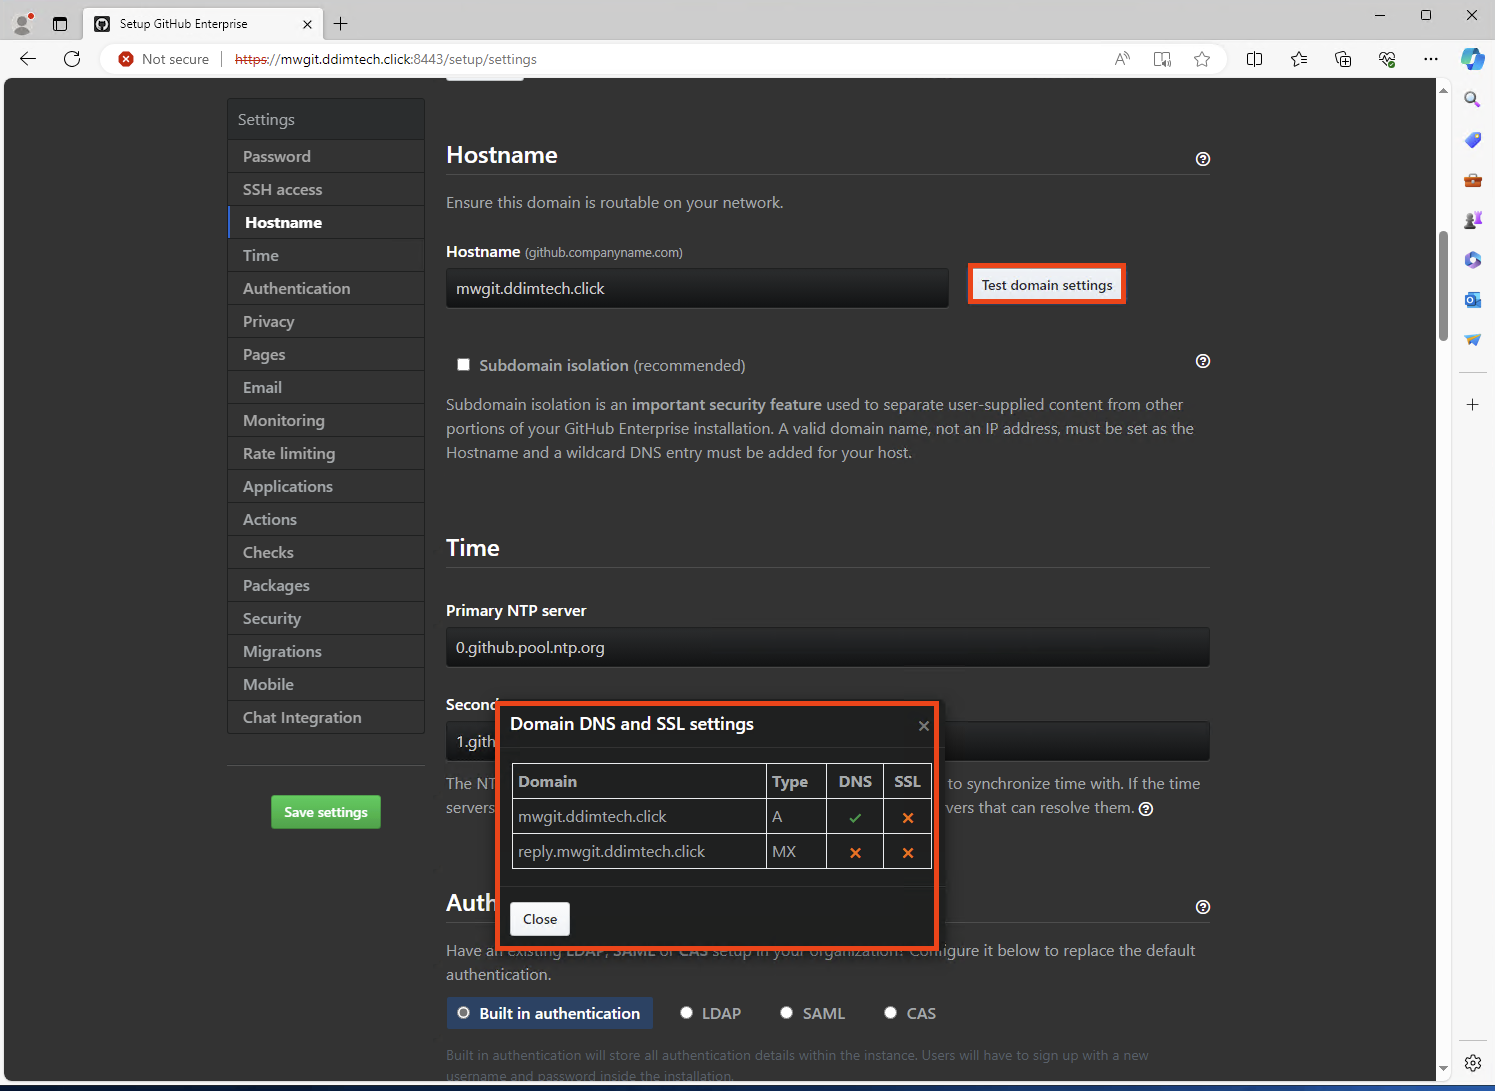
Task: Select LDAP authentication radio button
Action: pos(686,1013)
